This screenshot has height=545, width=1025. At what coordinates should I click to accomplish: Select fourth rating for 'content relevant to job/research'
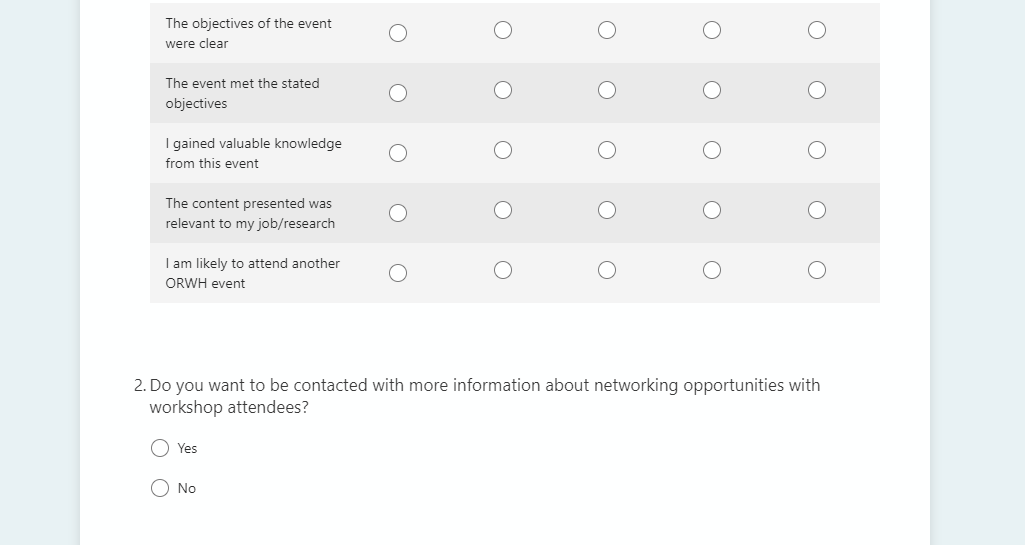(x=712, y=210)
